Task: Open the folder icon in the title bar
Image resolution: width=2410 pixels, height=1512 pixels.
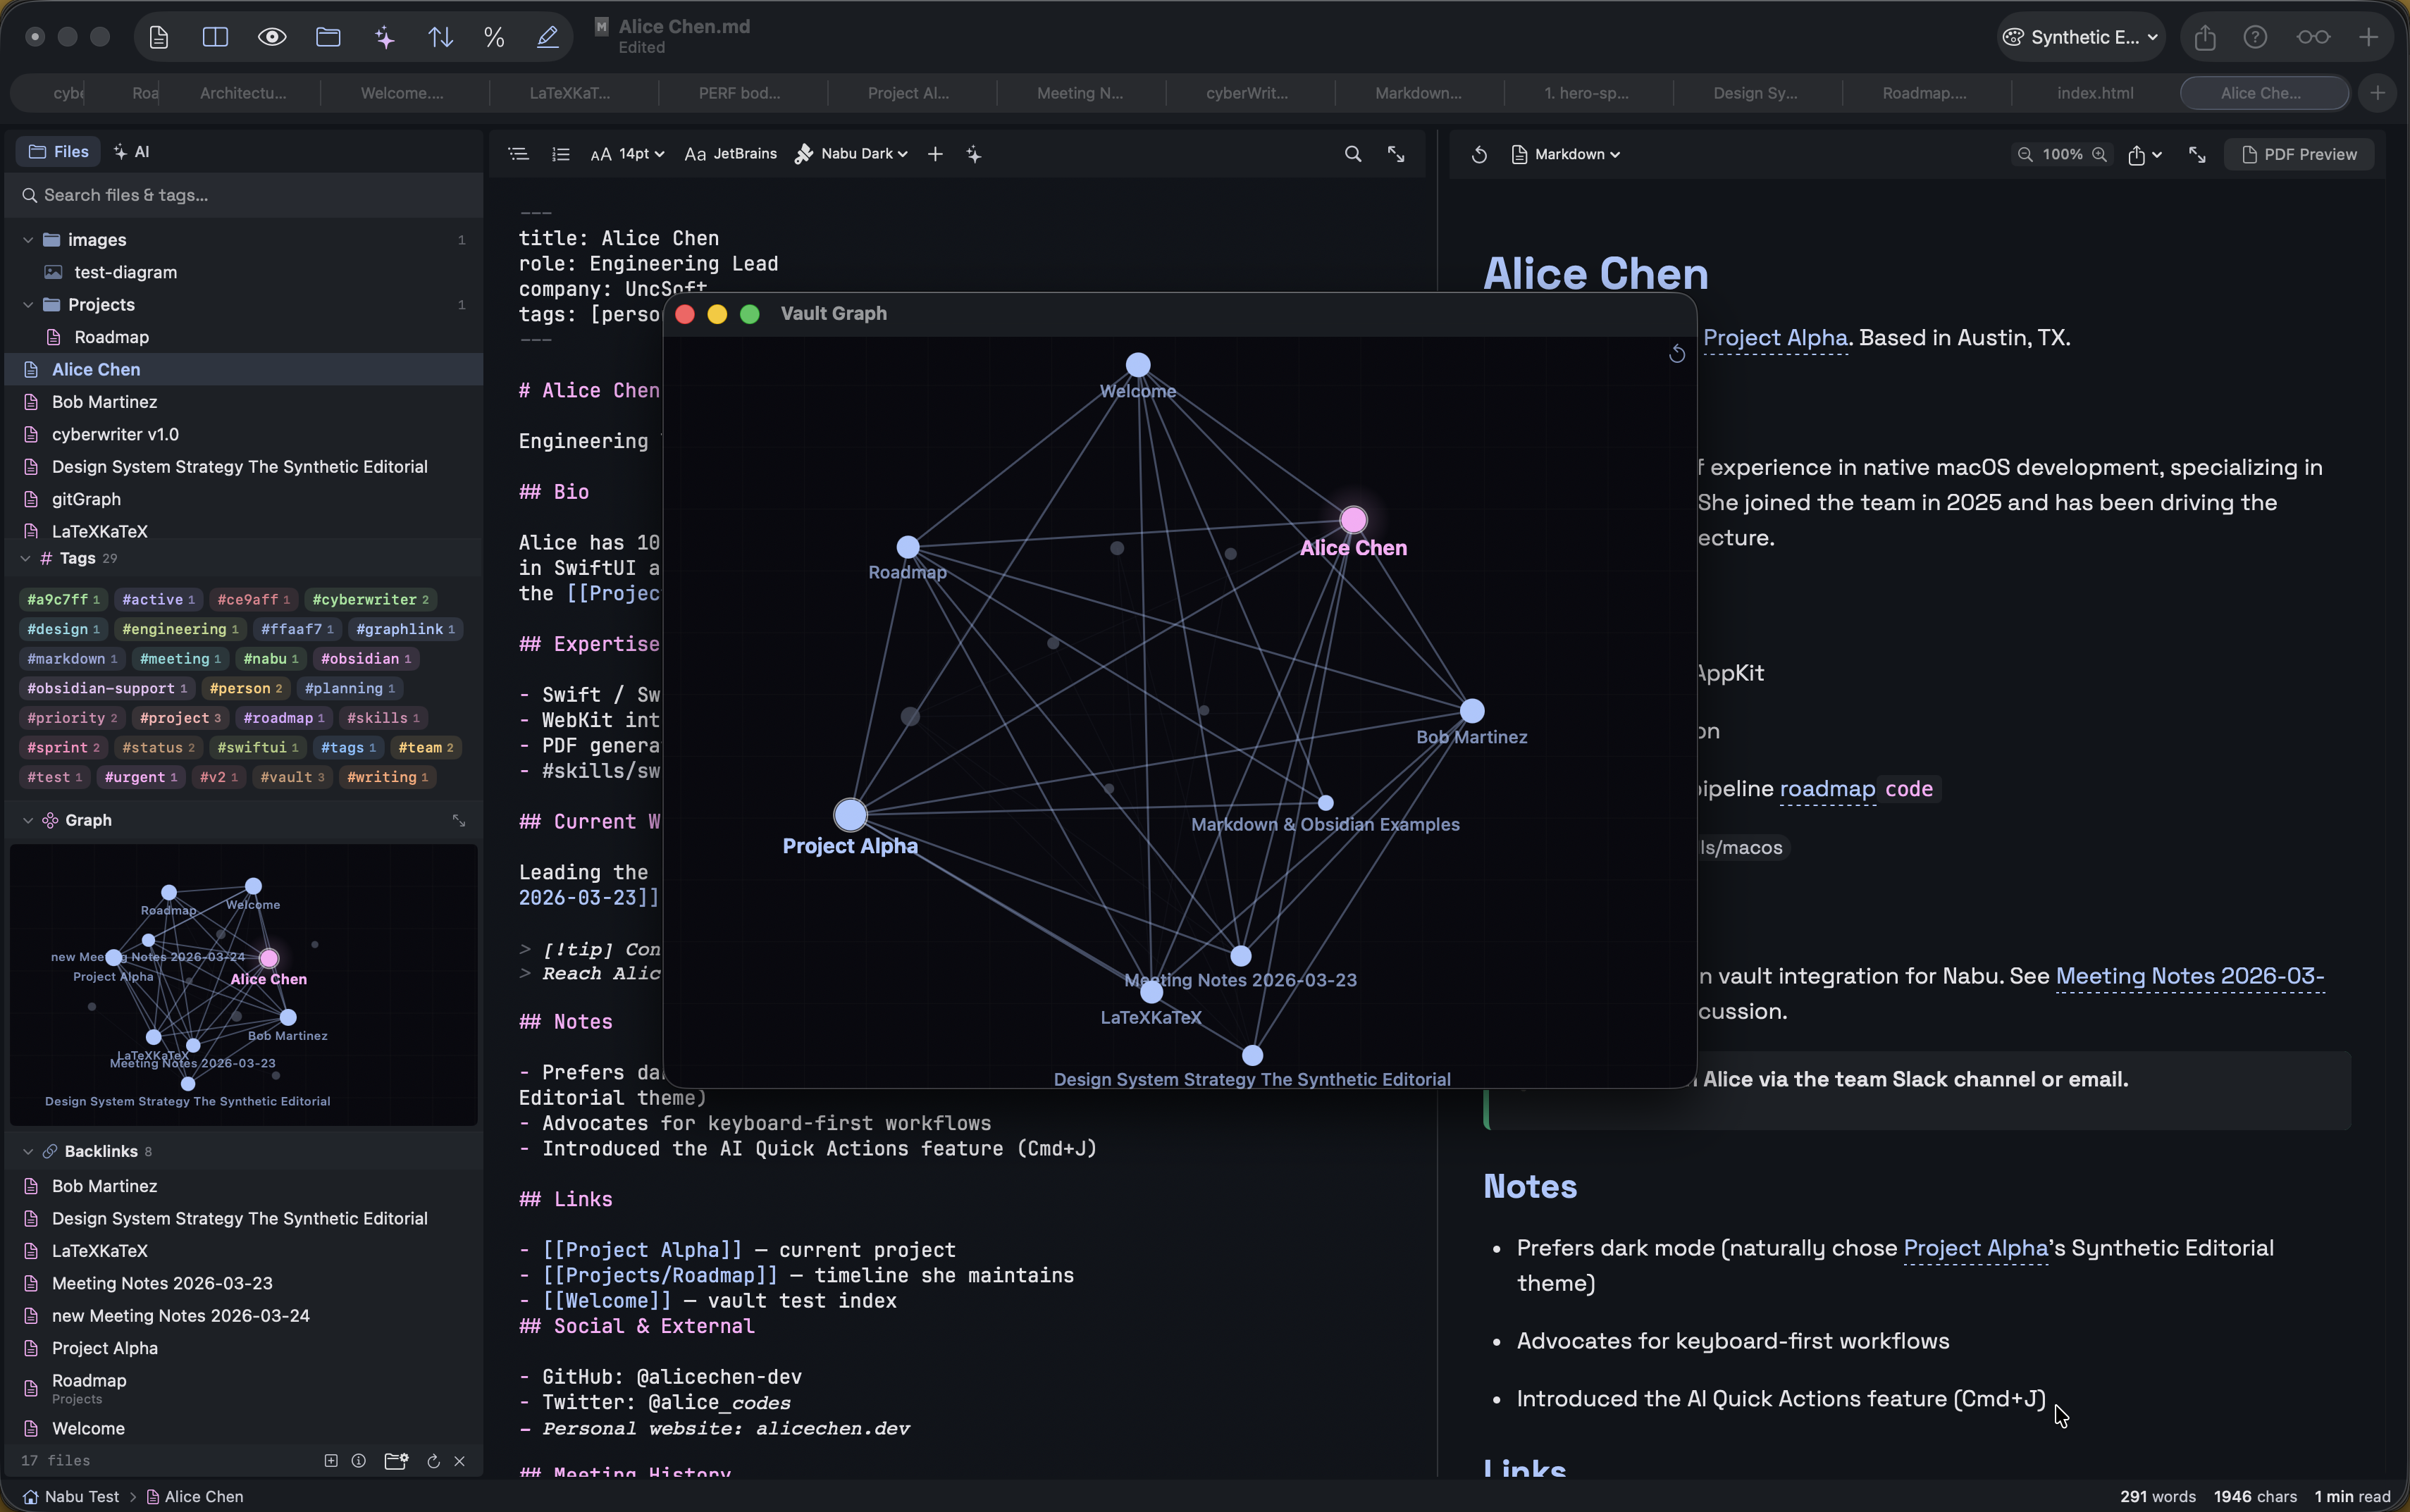Action: point(327,36)
